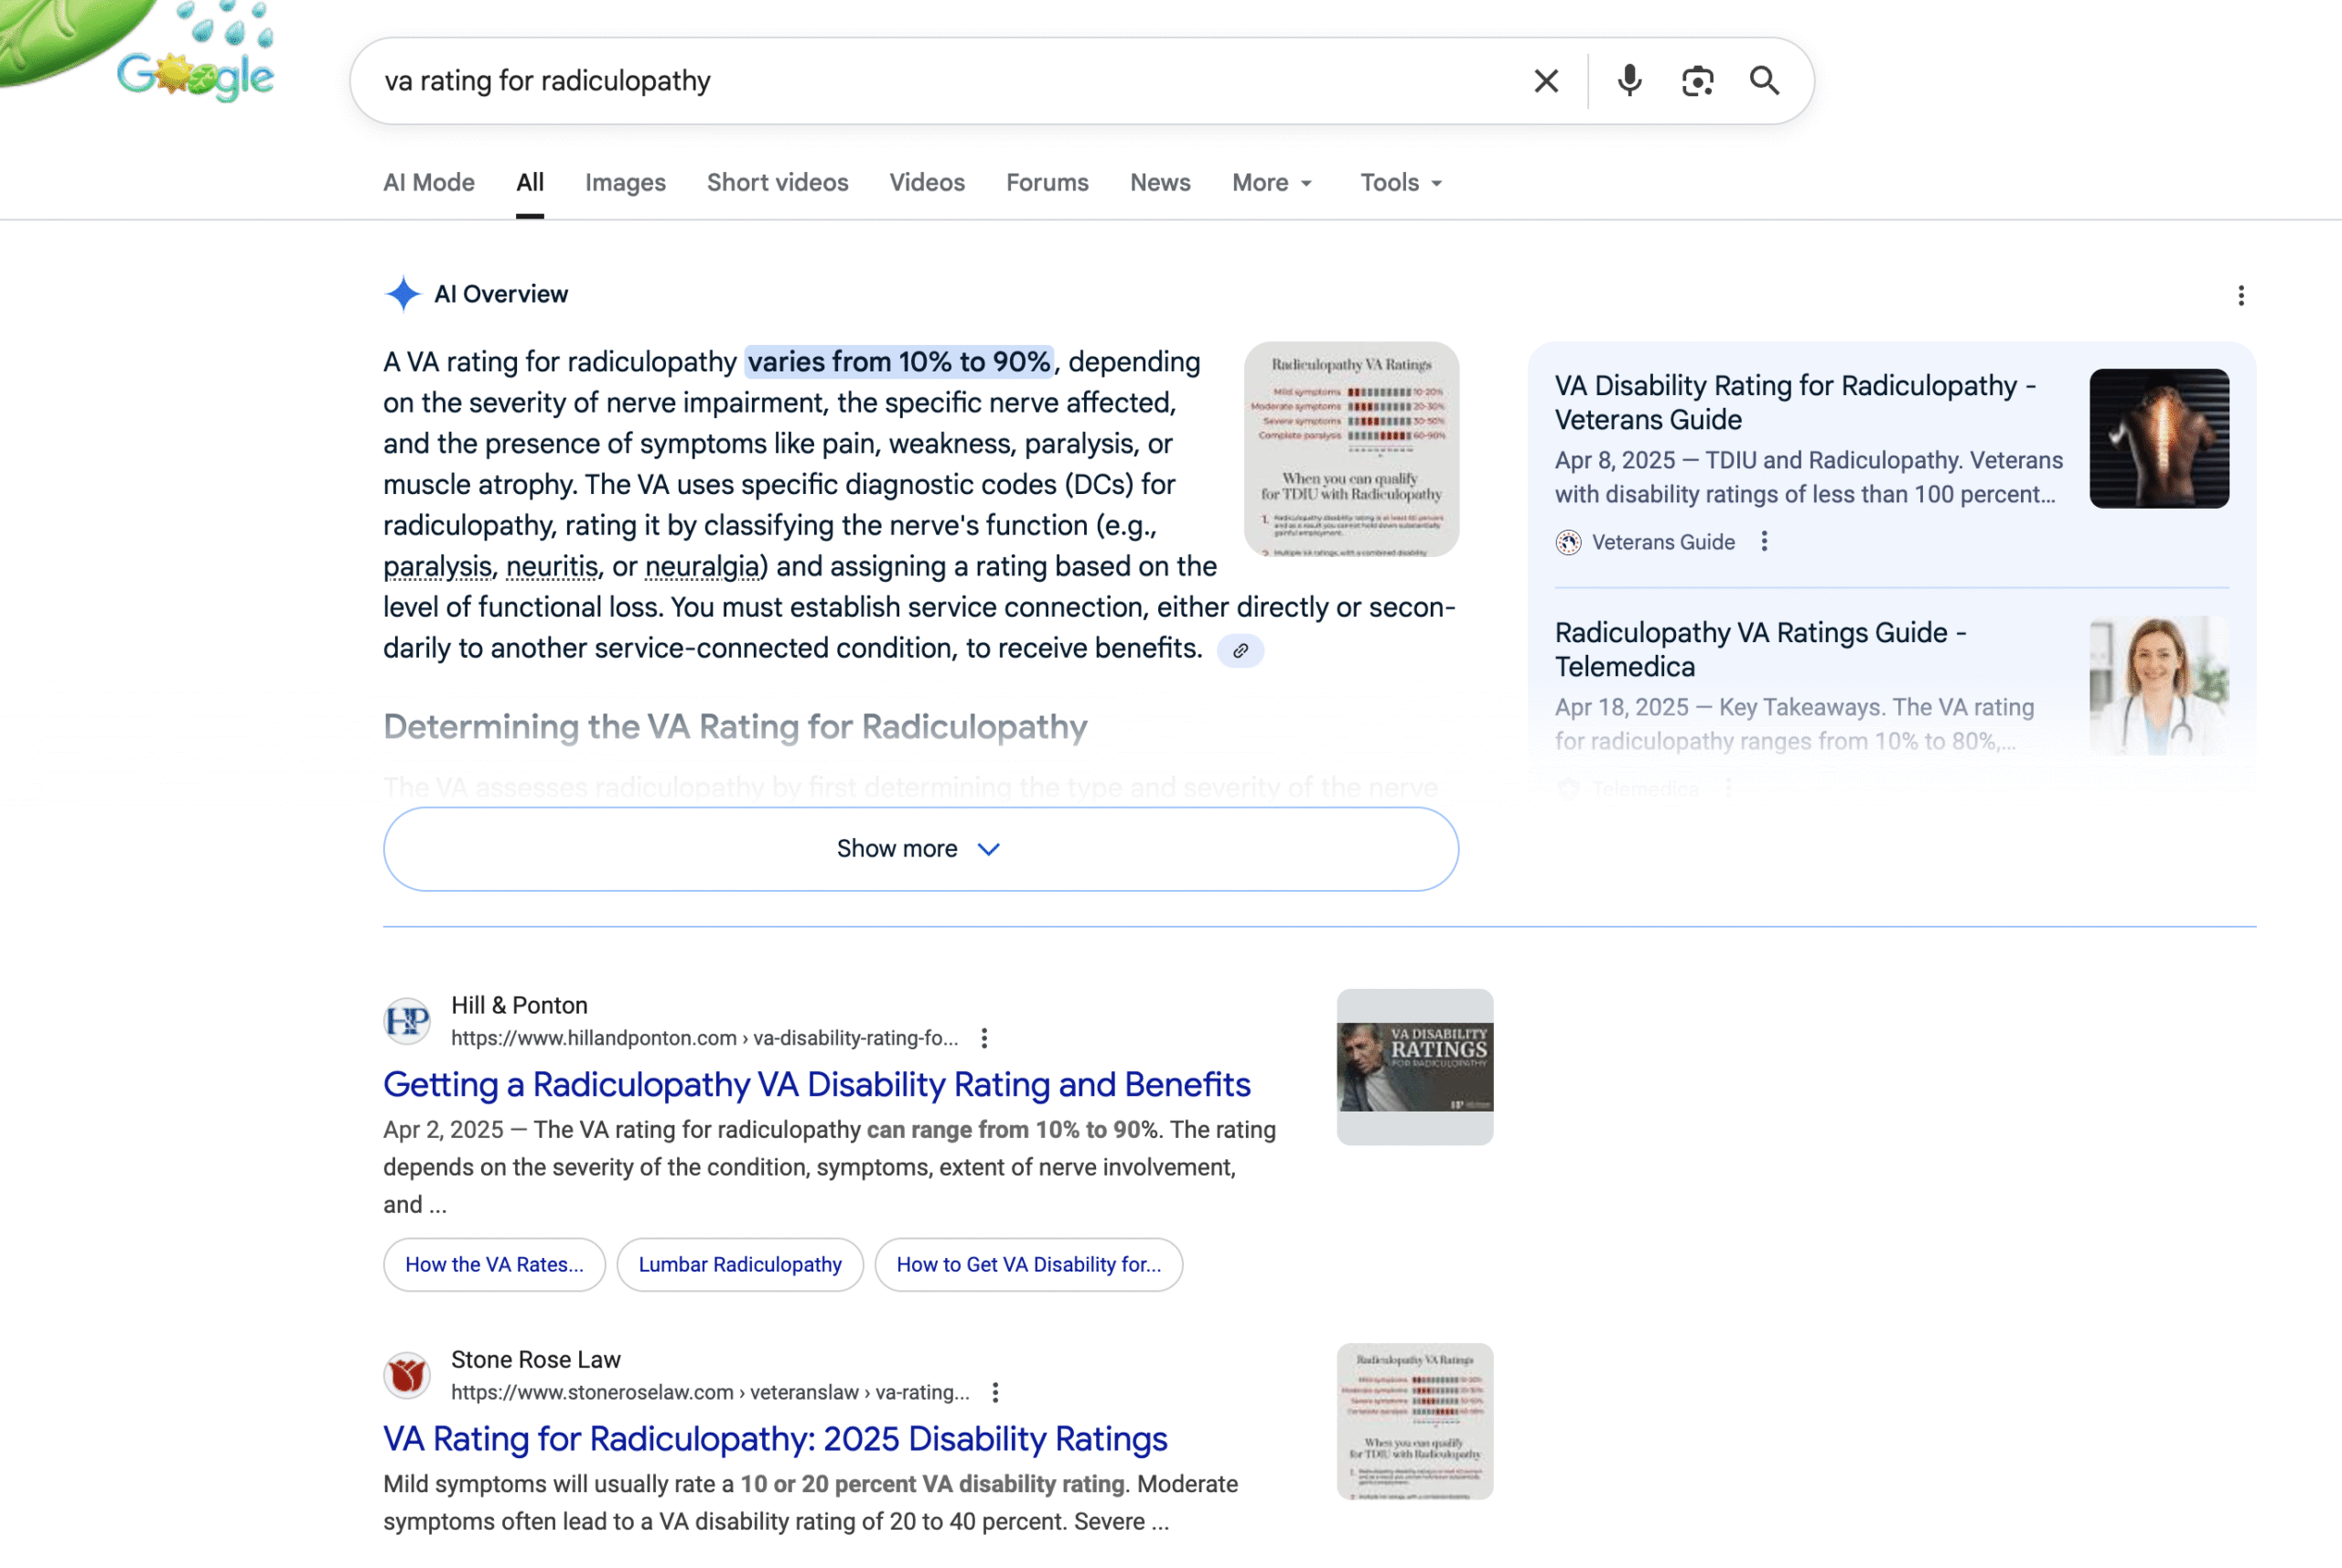Click the Google doodle logo
The height and width of the screenshot is (1568, 2342).
point(195,75)
